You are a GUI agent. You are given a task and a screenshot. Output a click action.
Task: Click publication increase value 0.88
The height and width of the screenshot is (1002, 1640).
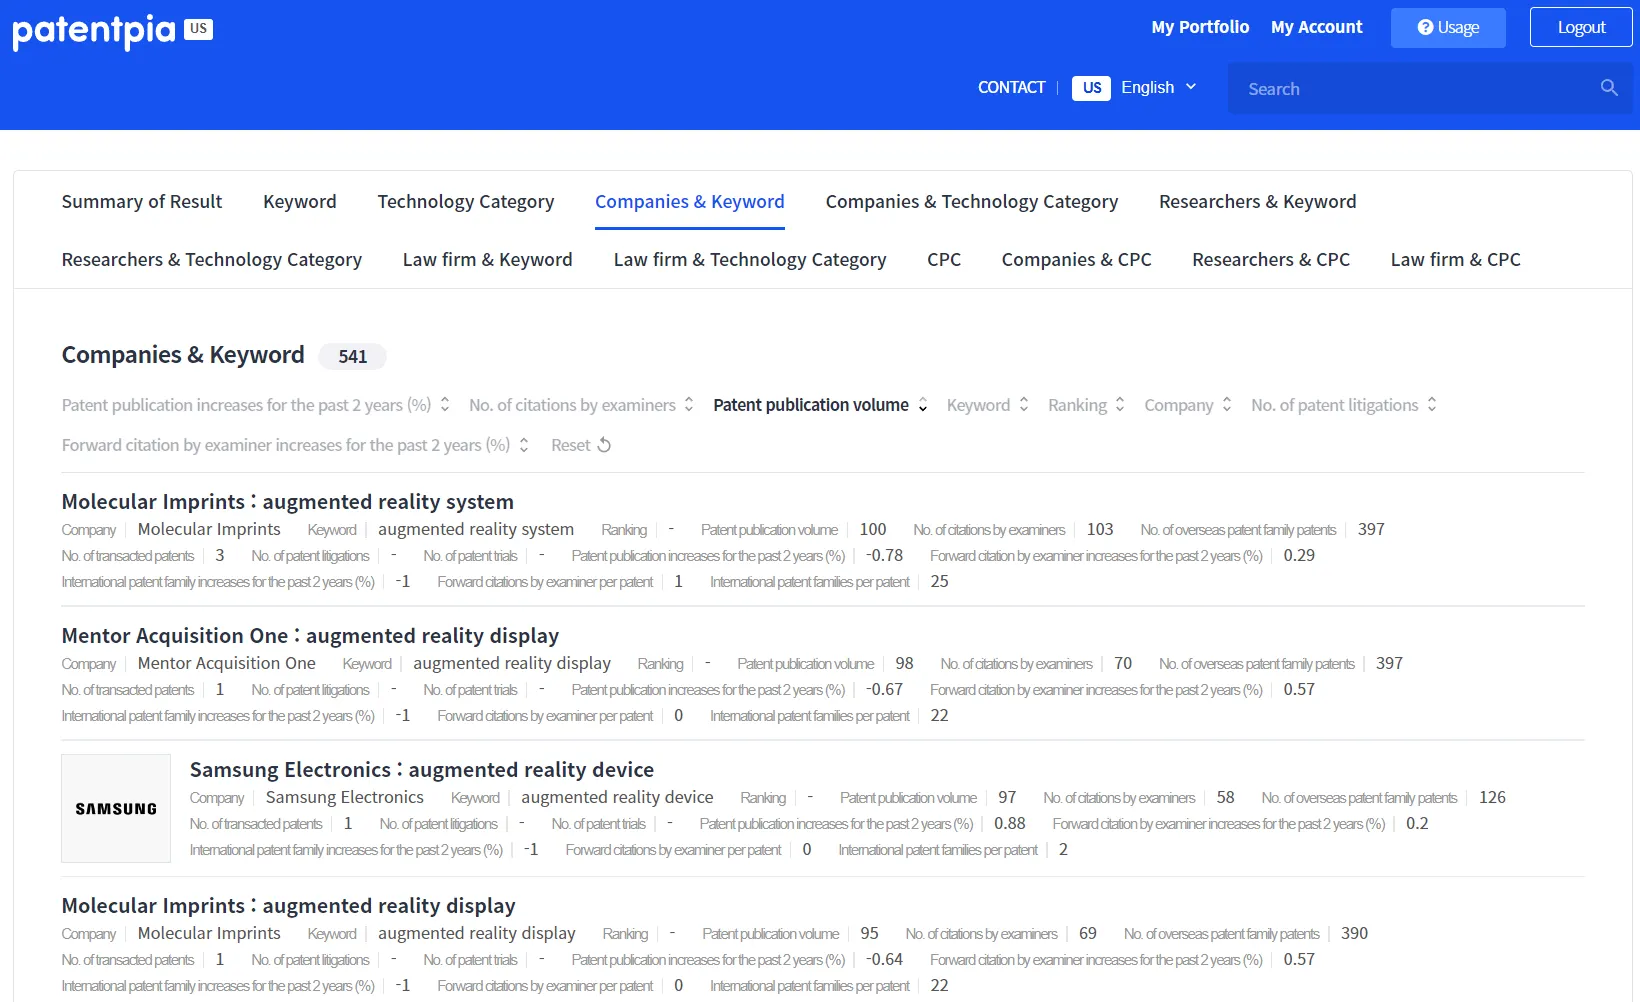pos(1010,824)
